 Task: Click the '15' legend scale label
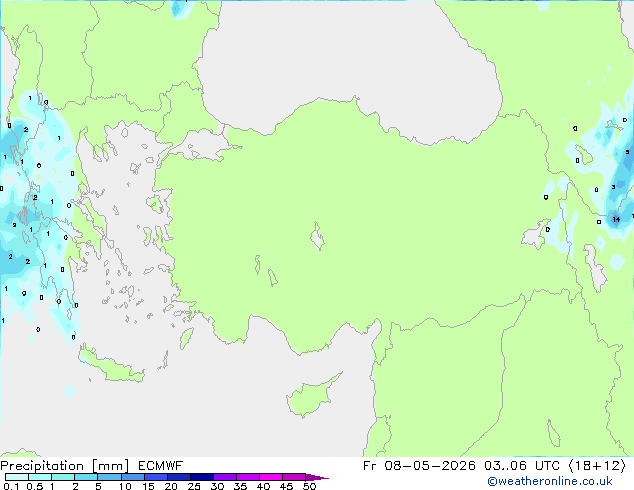tap(148, 486)
